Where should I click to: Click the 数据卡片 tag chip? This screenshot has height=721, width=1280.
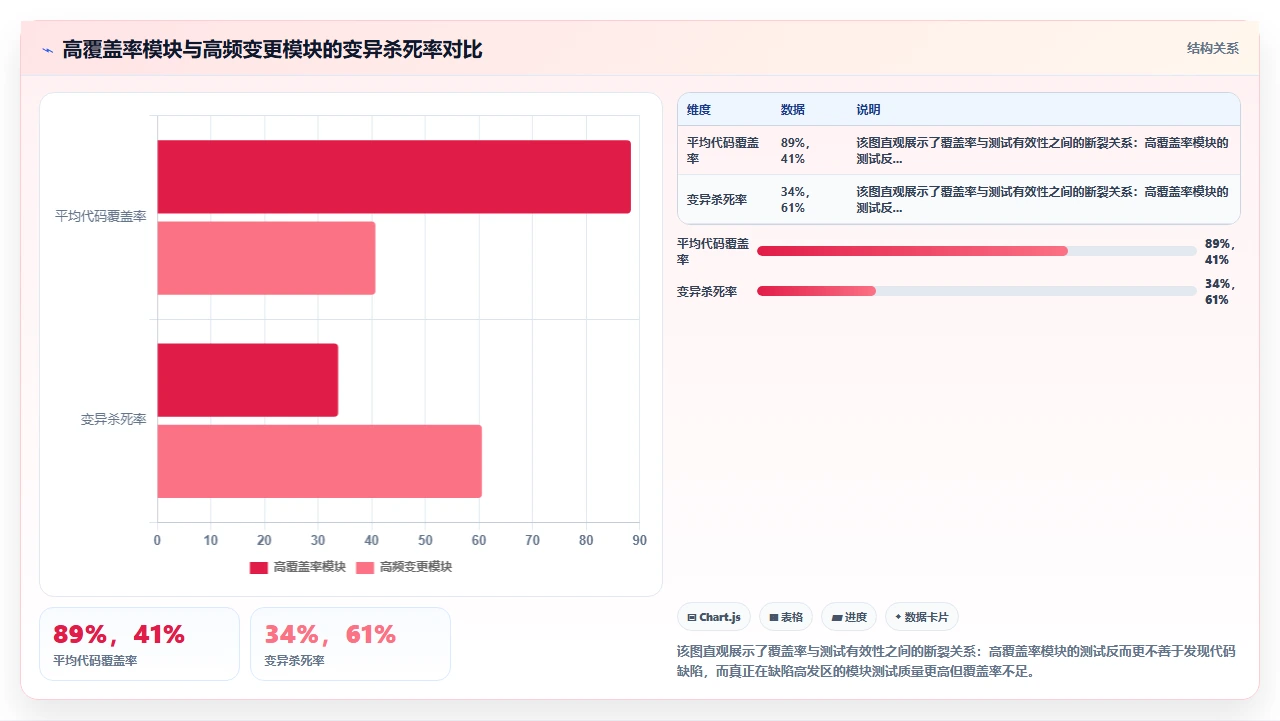(x=922, y=617)
